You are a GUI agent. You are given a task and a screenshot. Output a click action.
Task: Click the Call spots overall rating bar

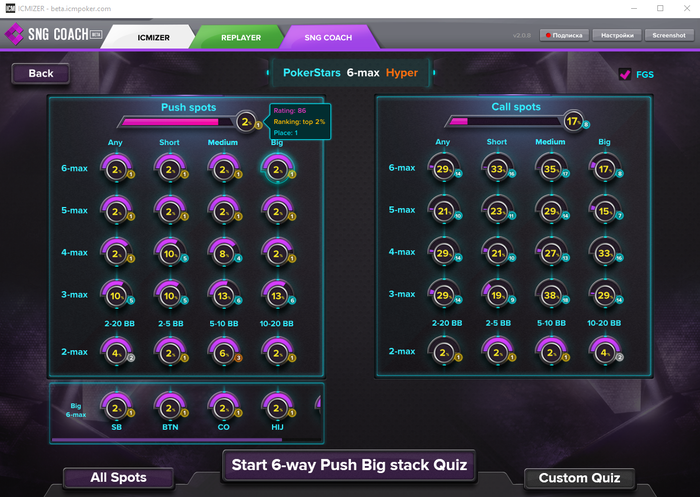pos(504,121)
